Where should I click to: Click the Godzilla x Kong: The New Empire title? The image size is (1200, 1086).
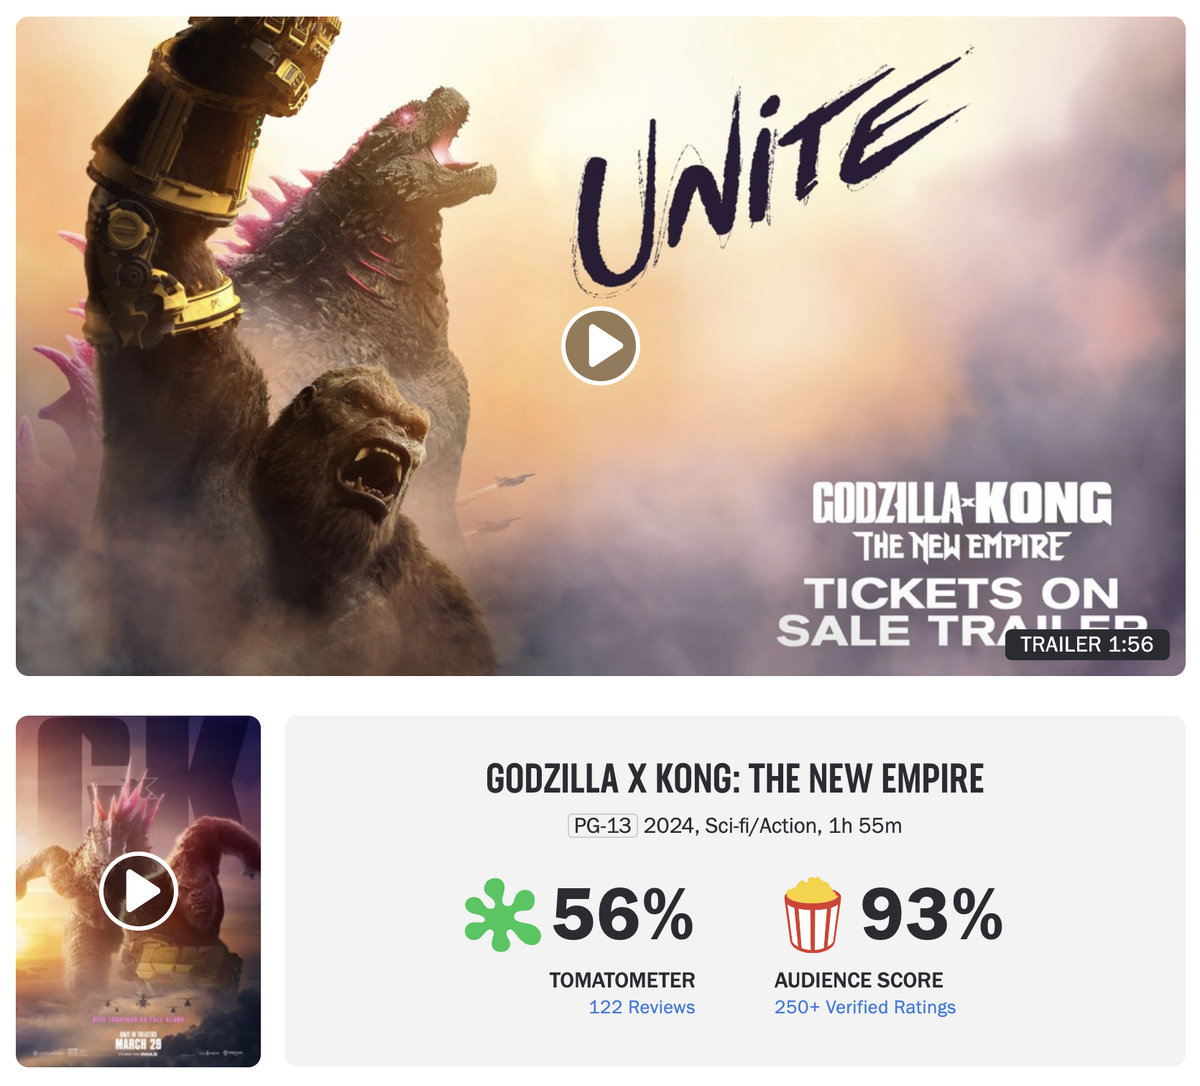[735, 778]
